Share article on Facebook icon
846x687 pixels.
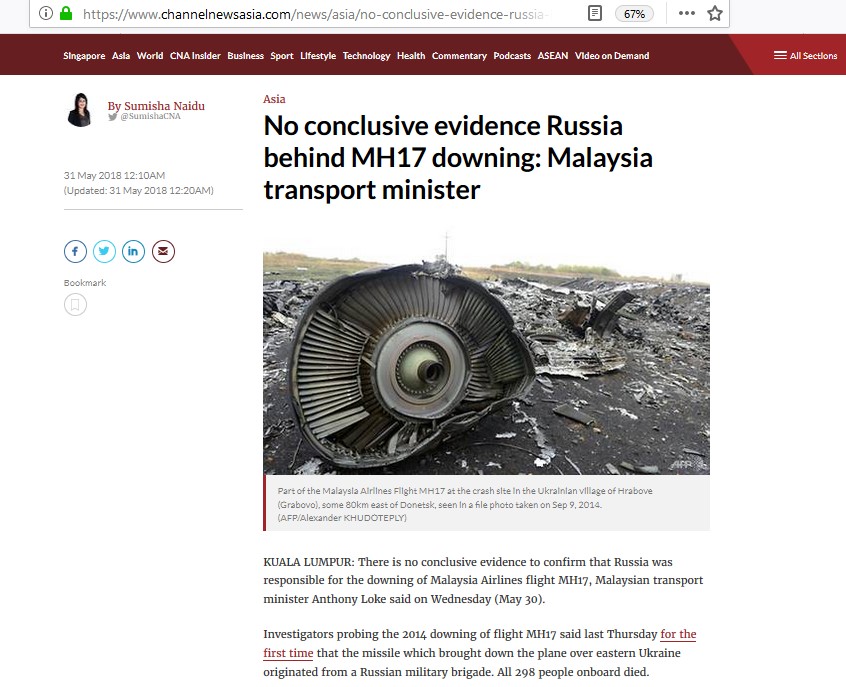[x=75, y=251]
